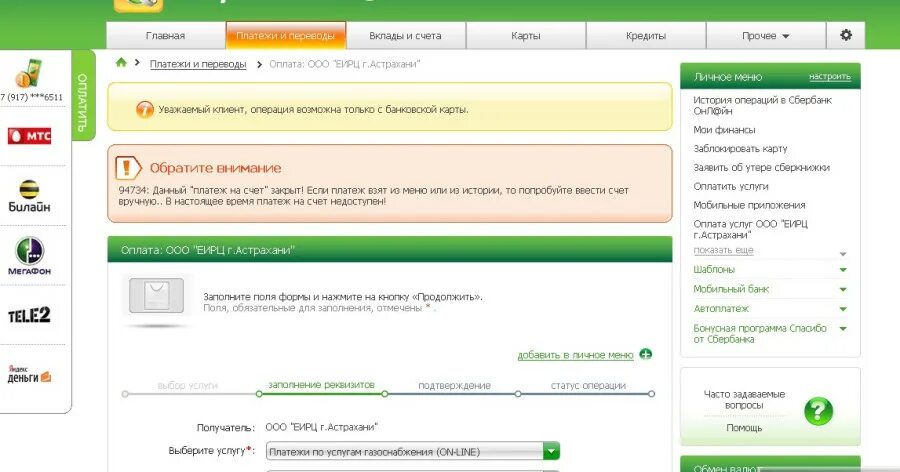Open Заявить об утере сберкнижки link
This screenshot has width=900, height=472.
click(x=762, y=168)
